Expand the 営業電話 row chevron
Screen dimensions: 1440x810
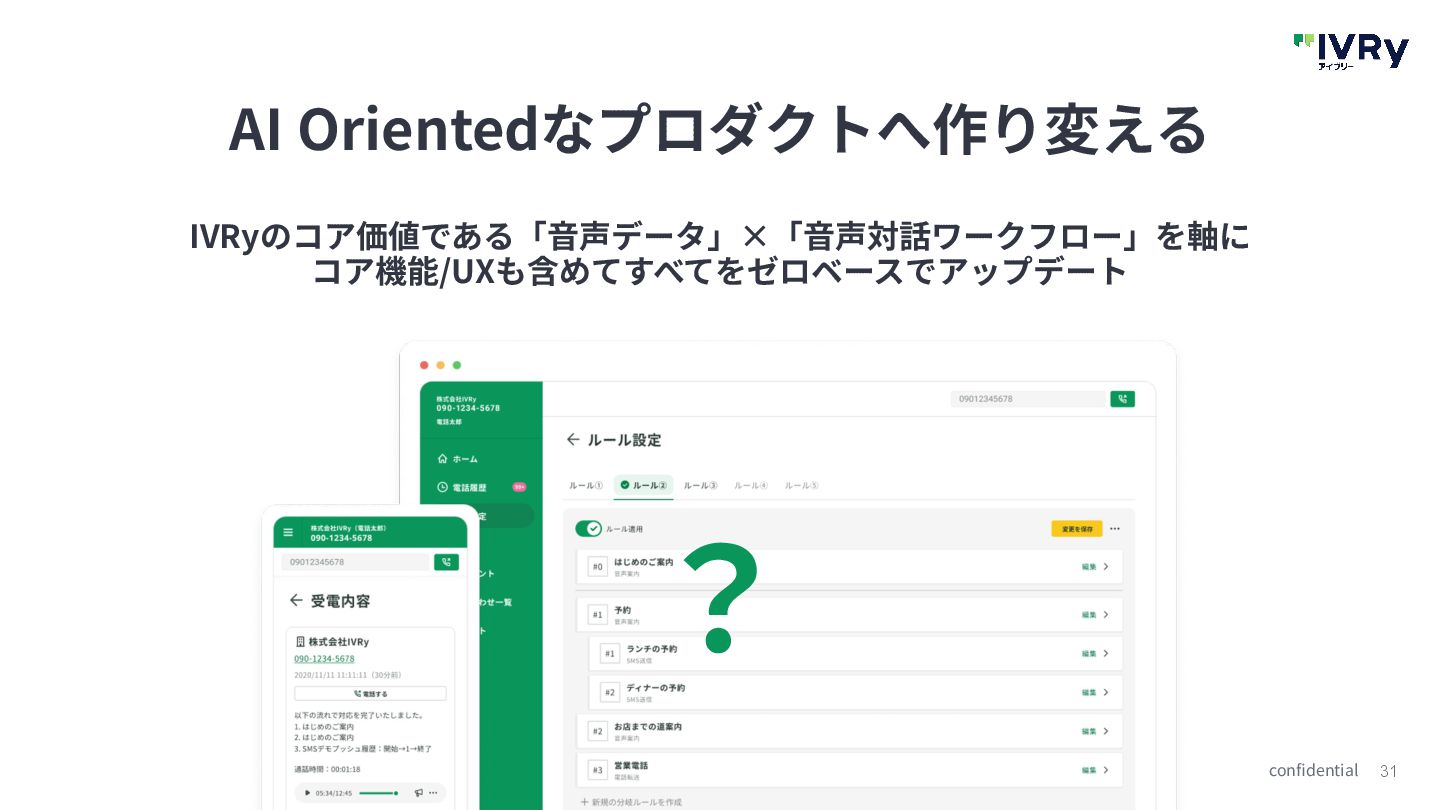pyautogui.click(x=1106, y=770)
